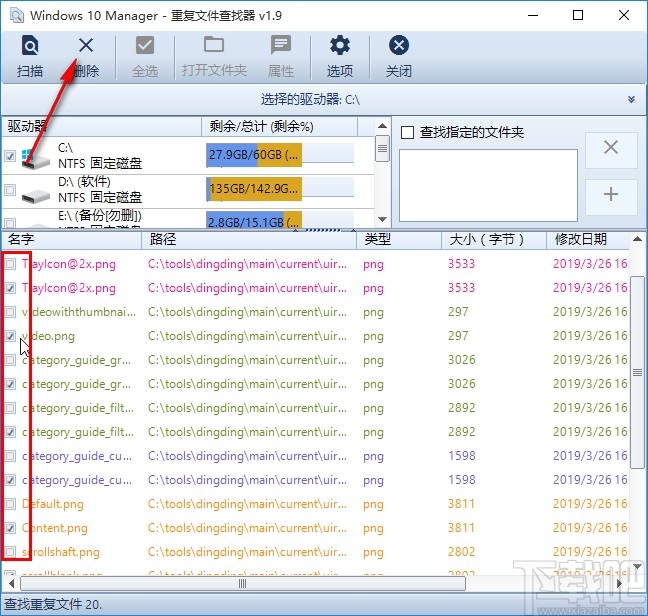
Task: Click the scrollshaft.png file name
Action: click(x=61, y=552)
